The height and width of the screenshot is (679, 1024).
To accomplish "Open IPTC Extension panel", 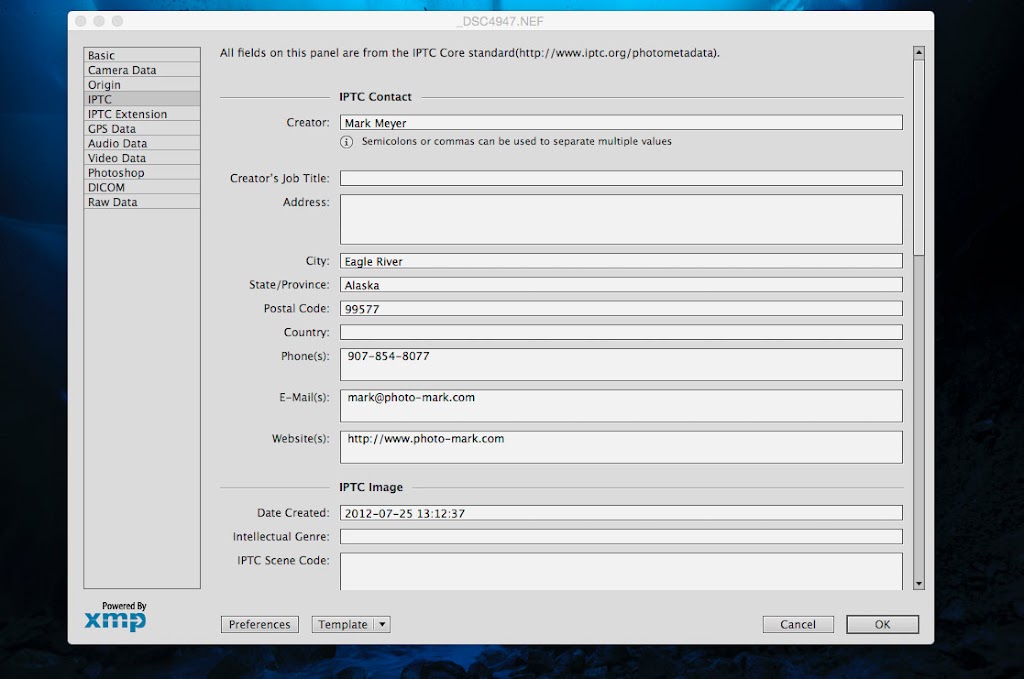I will point(142,114).
